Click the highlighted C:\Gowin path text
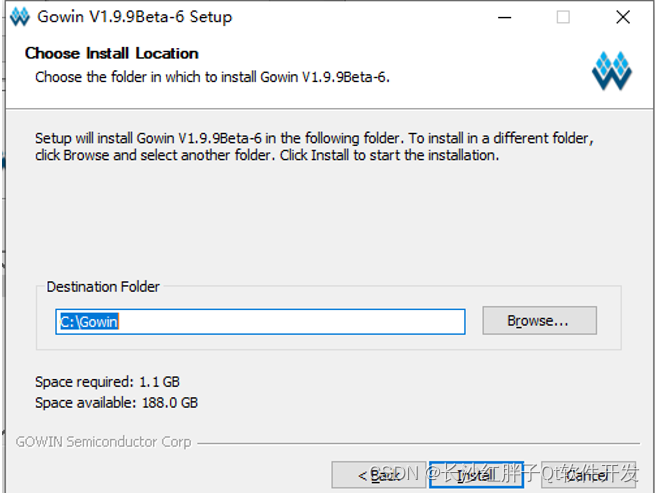 click(x=89, y=322)
